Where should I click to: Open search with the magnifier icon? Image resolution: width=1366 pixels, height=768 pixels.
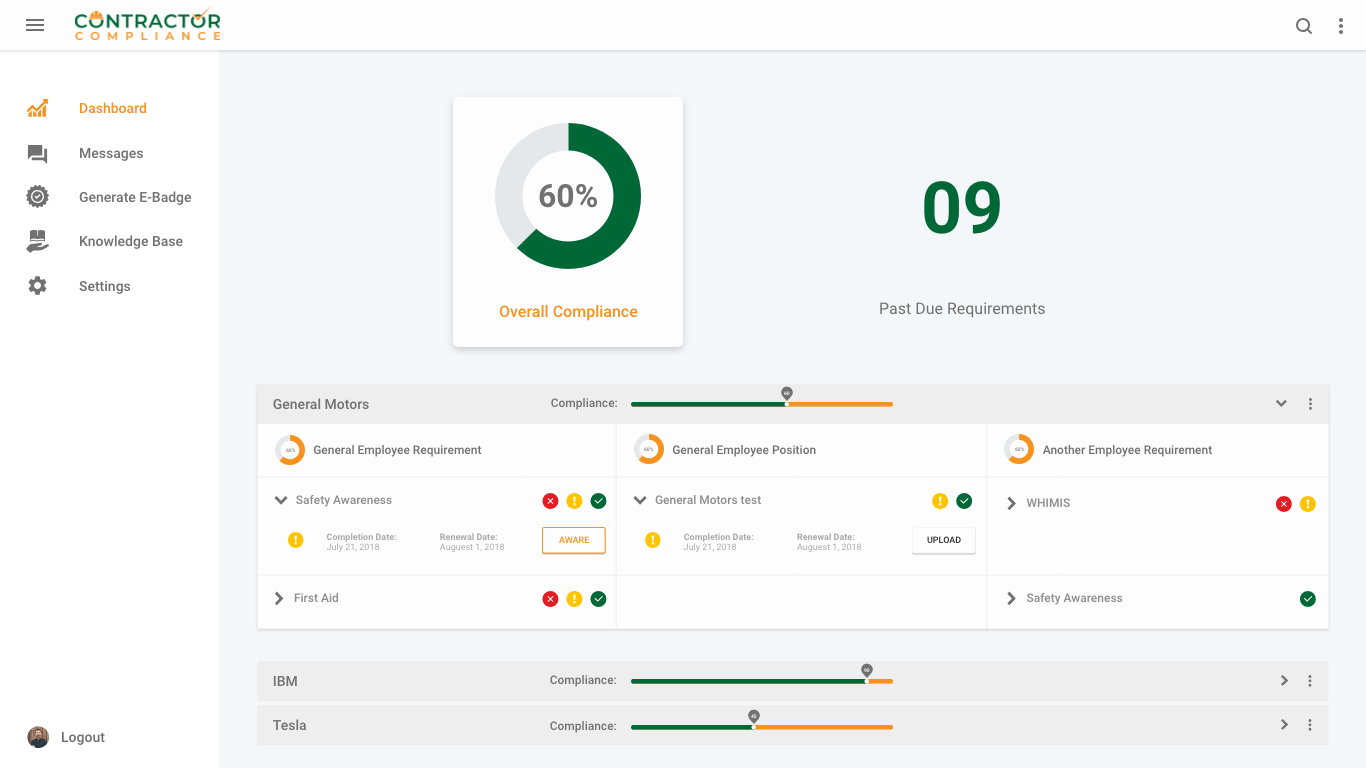point(1304,27)
